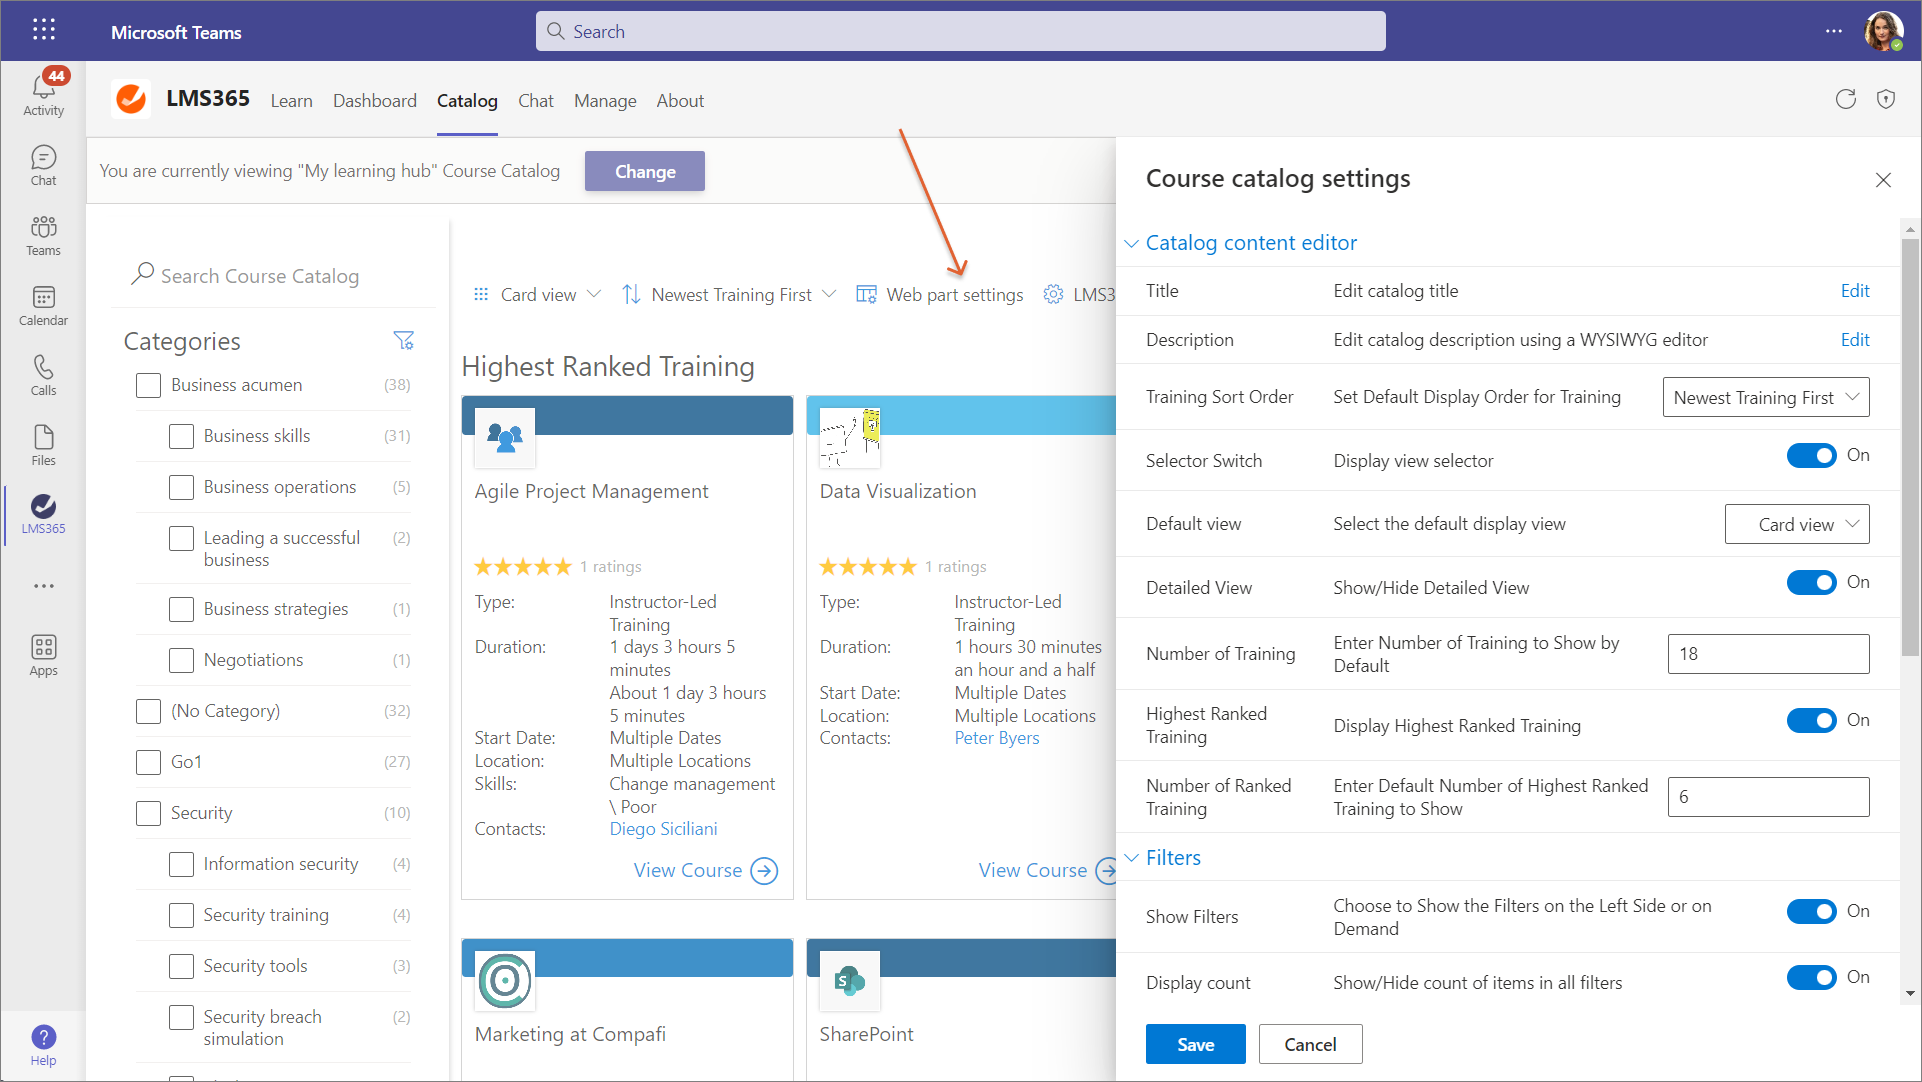Click the Categories filter funnel icon

point(403,341)
